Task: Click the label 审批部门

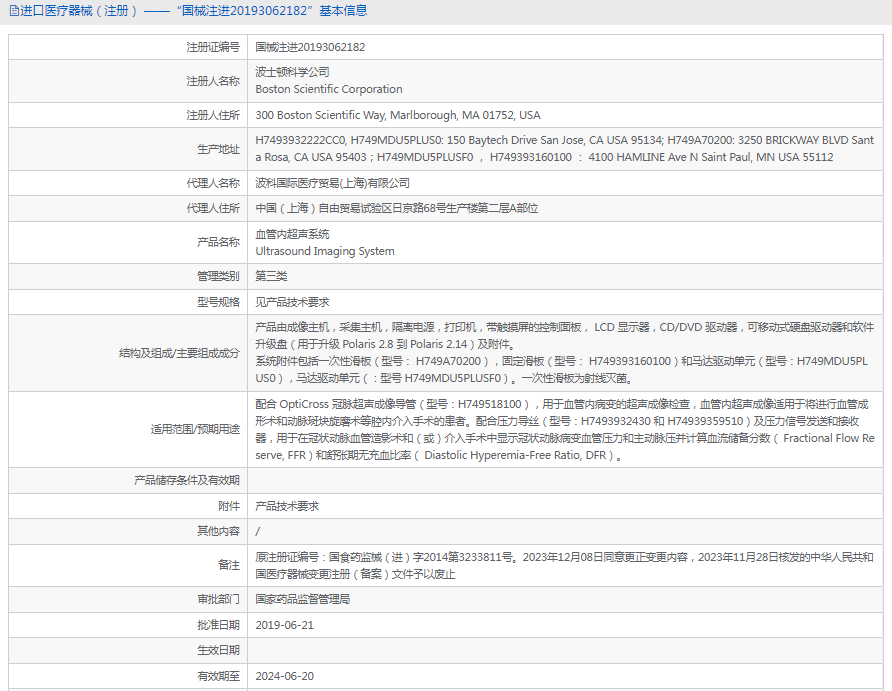Action: pos(218,599)
